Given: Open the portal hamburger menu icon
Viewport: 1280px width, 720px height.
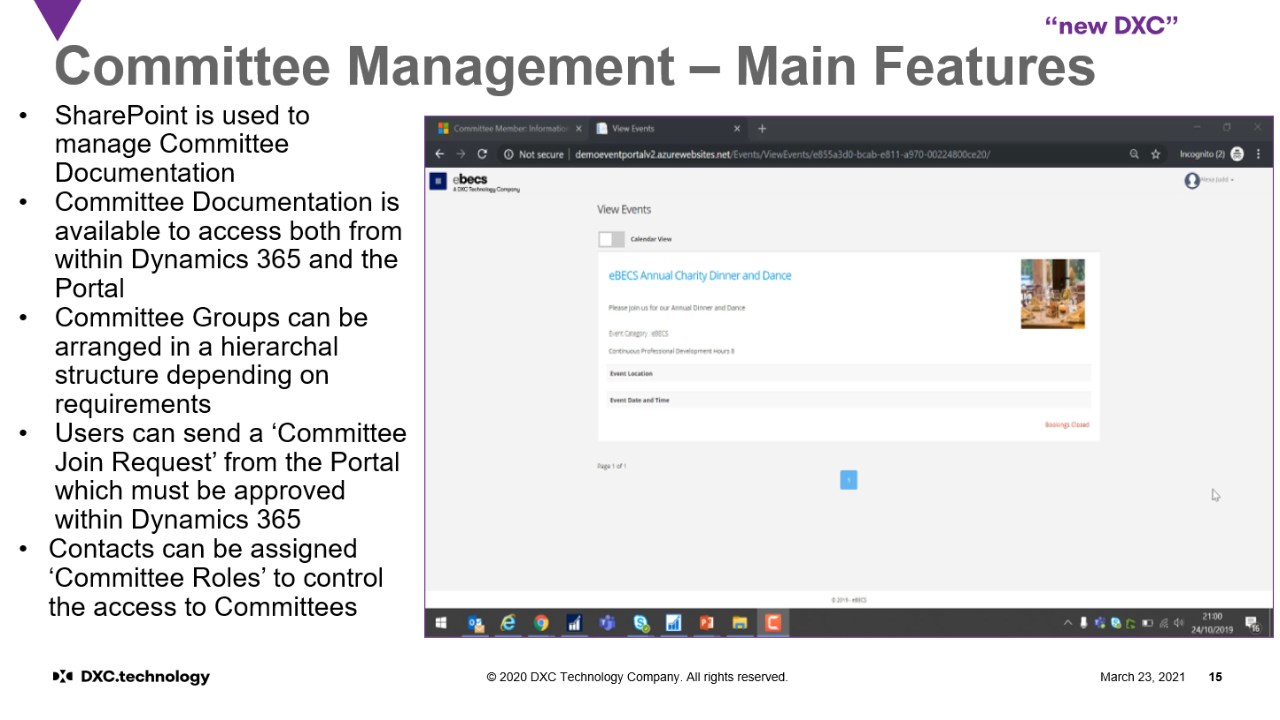Looking at the screenshot, I should click(x=438, y=181).
